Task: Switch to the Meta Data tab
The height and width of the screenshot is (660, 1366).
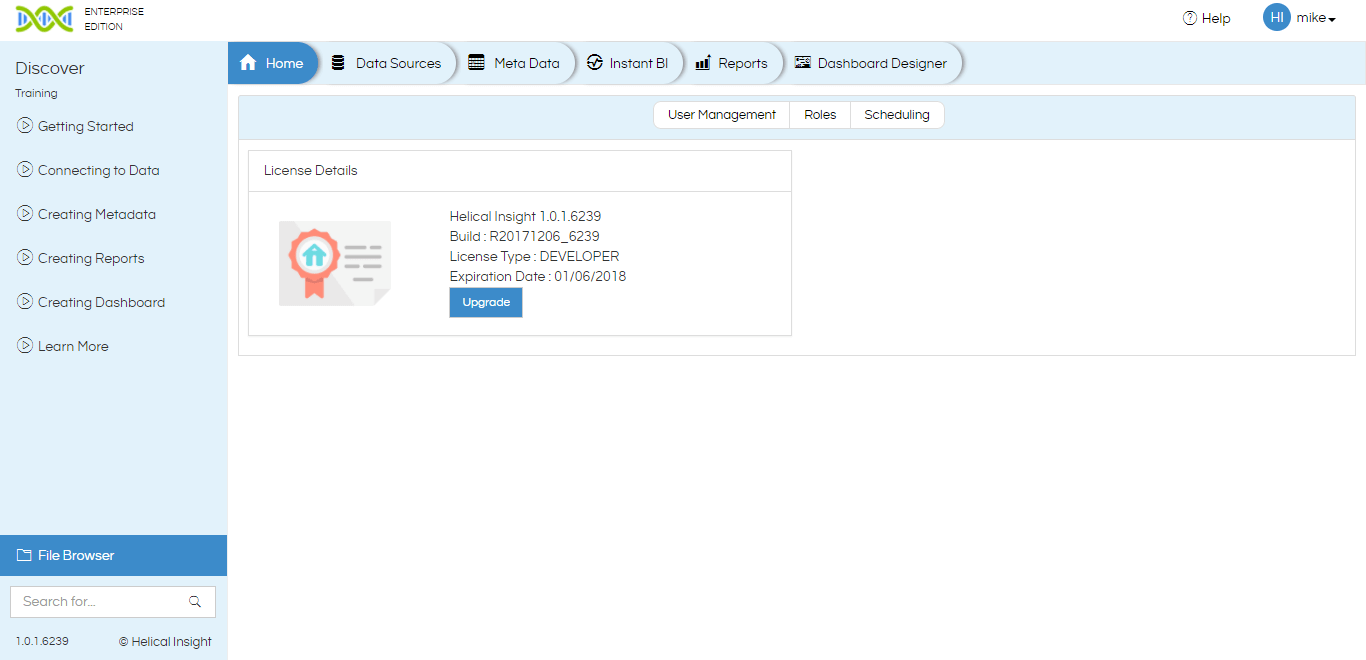Action: [x=515, y=63]
